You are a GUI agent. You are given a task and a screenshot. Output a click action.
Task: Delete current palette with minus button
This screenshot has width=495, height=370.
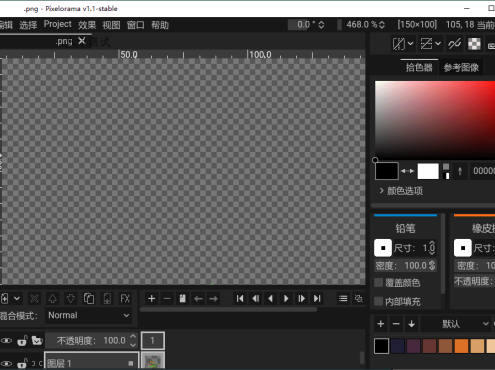coord(396,324)
